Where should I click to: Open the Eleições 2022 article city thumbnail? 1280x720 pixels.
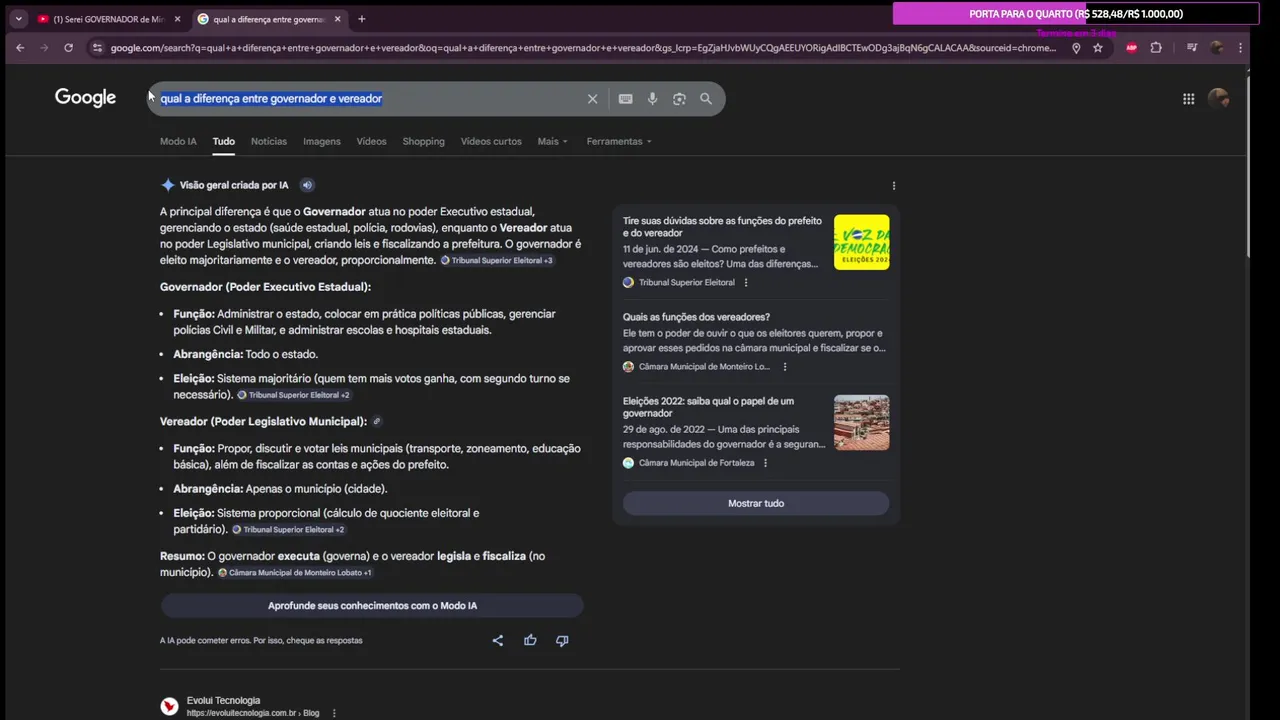[861, 422]
